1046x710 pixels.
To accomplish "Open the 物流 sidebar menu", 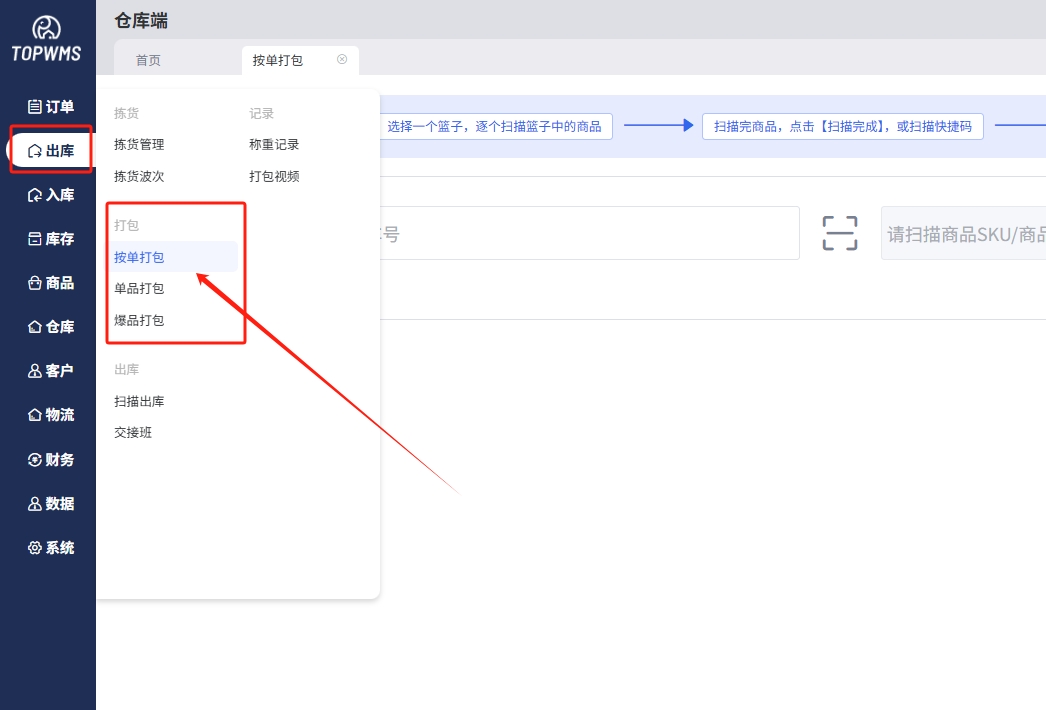I will point(51,415).
